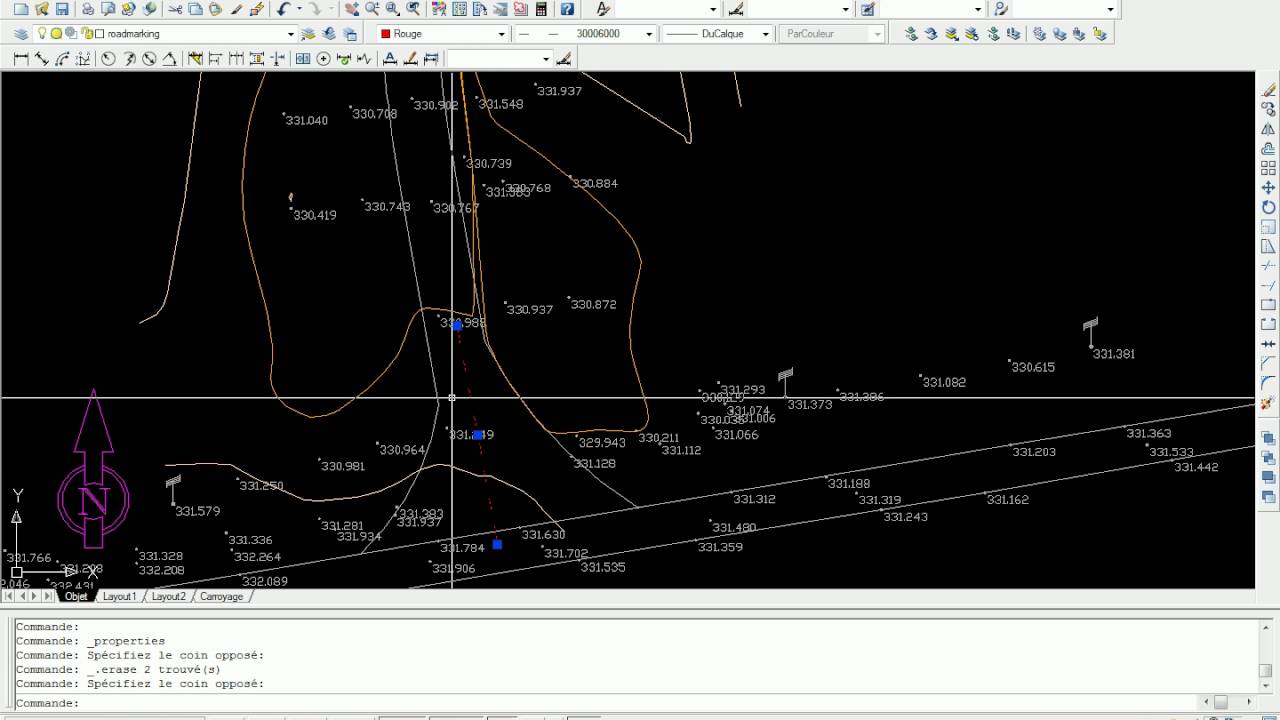
Task: Open the ParCouleur plot style dropdown
Action: 877,34
